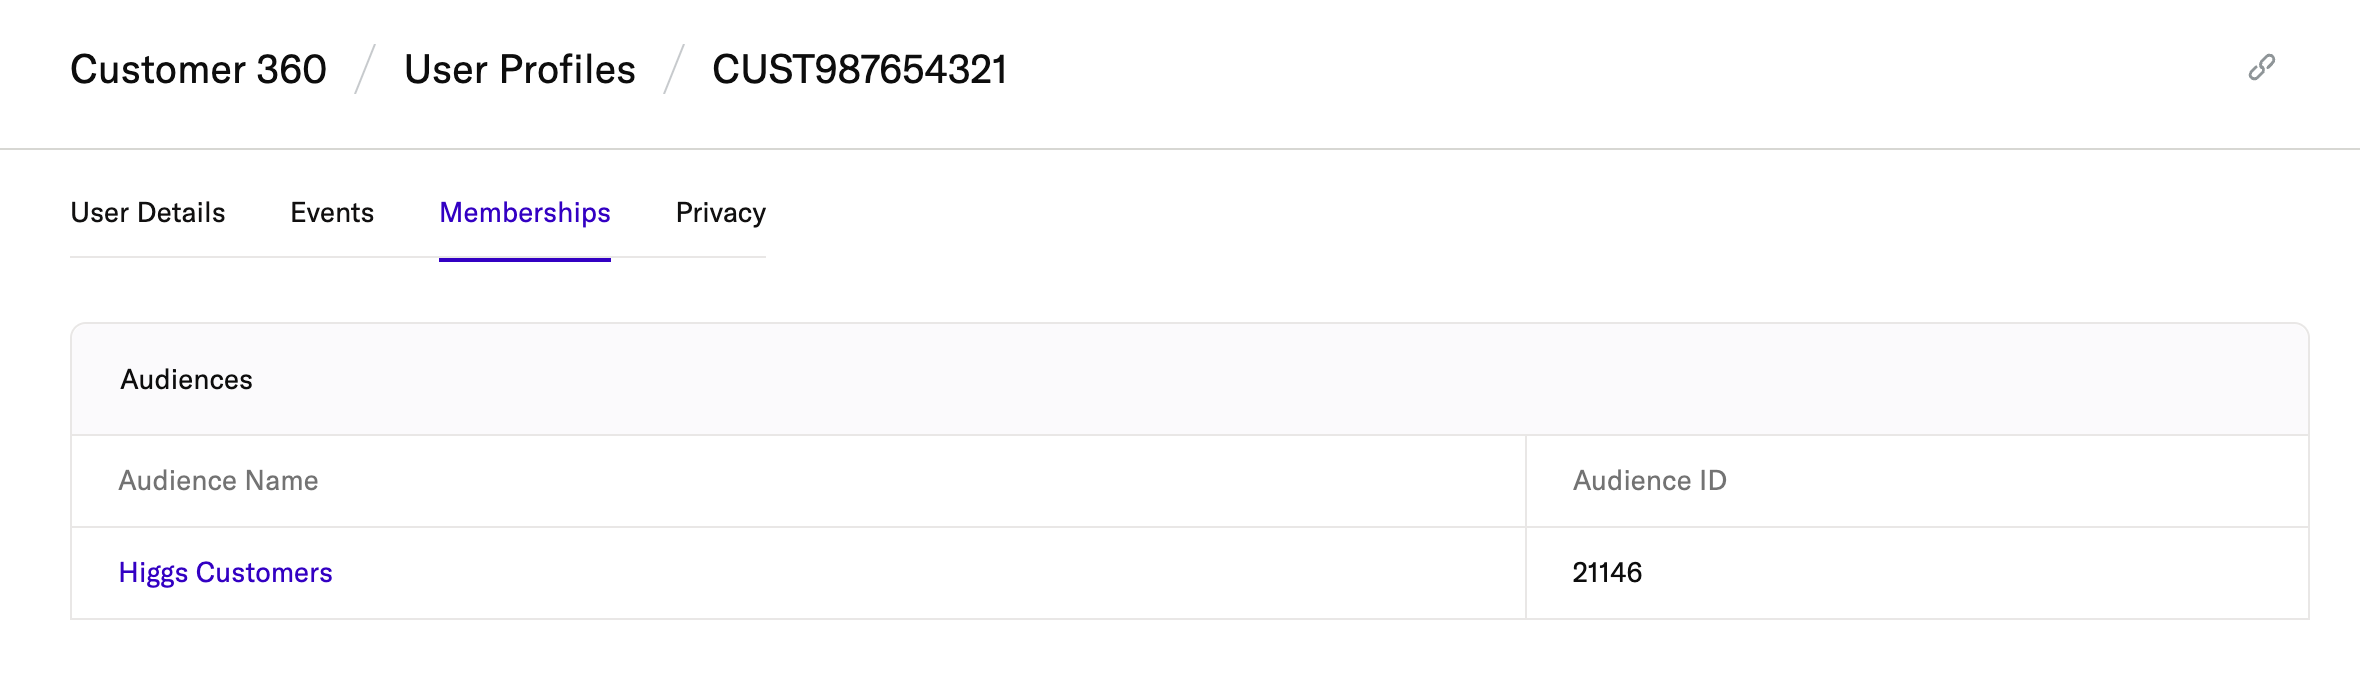Click the copy link chain icon
2360x700 pixels.
point(2262,68)
